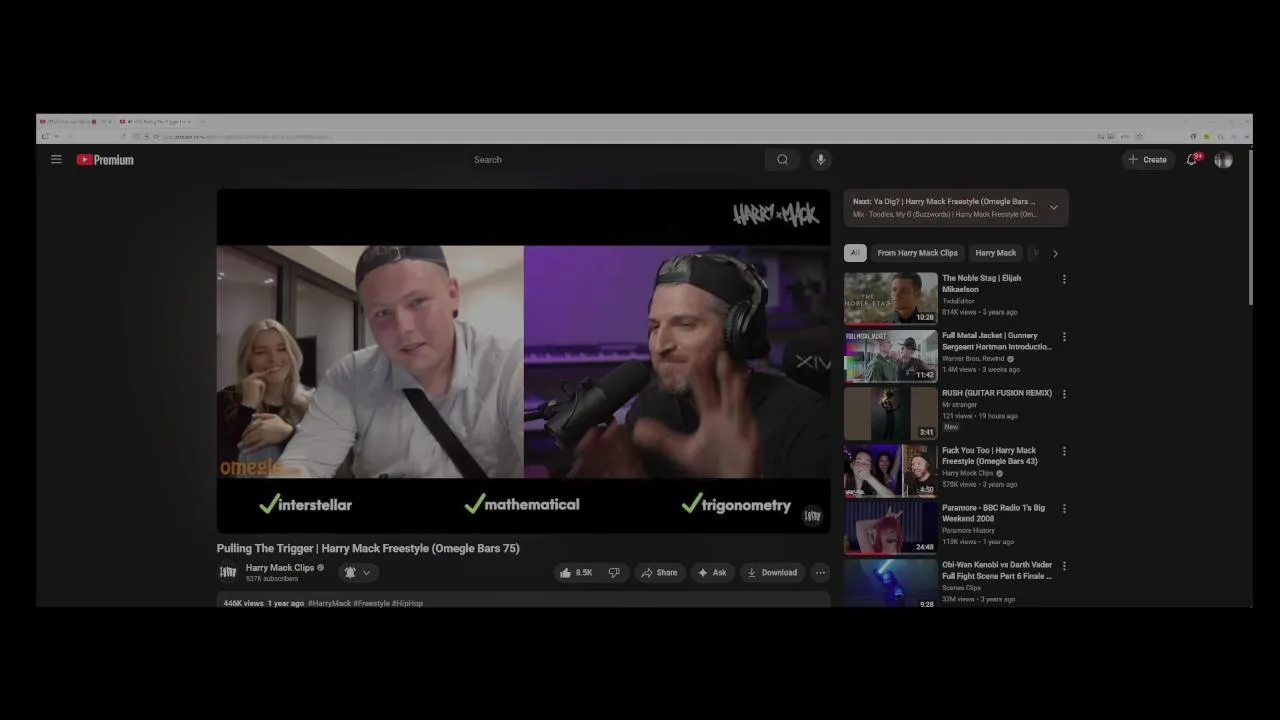1280x720 pixels.
Task: Open the account avatar menu
Action: click(x=1223, y=159)
